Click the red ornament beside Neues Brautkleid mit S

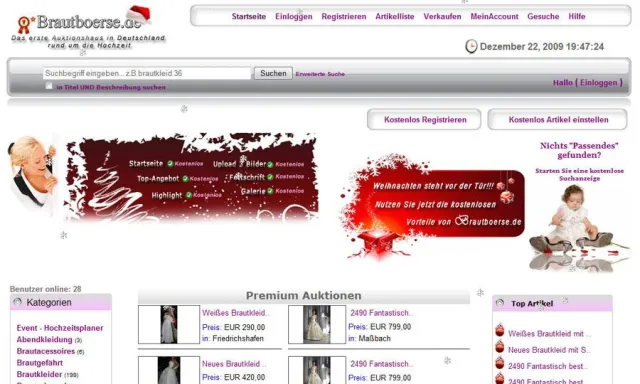(x=500, y=346)
